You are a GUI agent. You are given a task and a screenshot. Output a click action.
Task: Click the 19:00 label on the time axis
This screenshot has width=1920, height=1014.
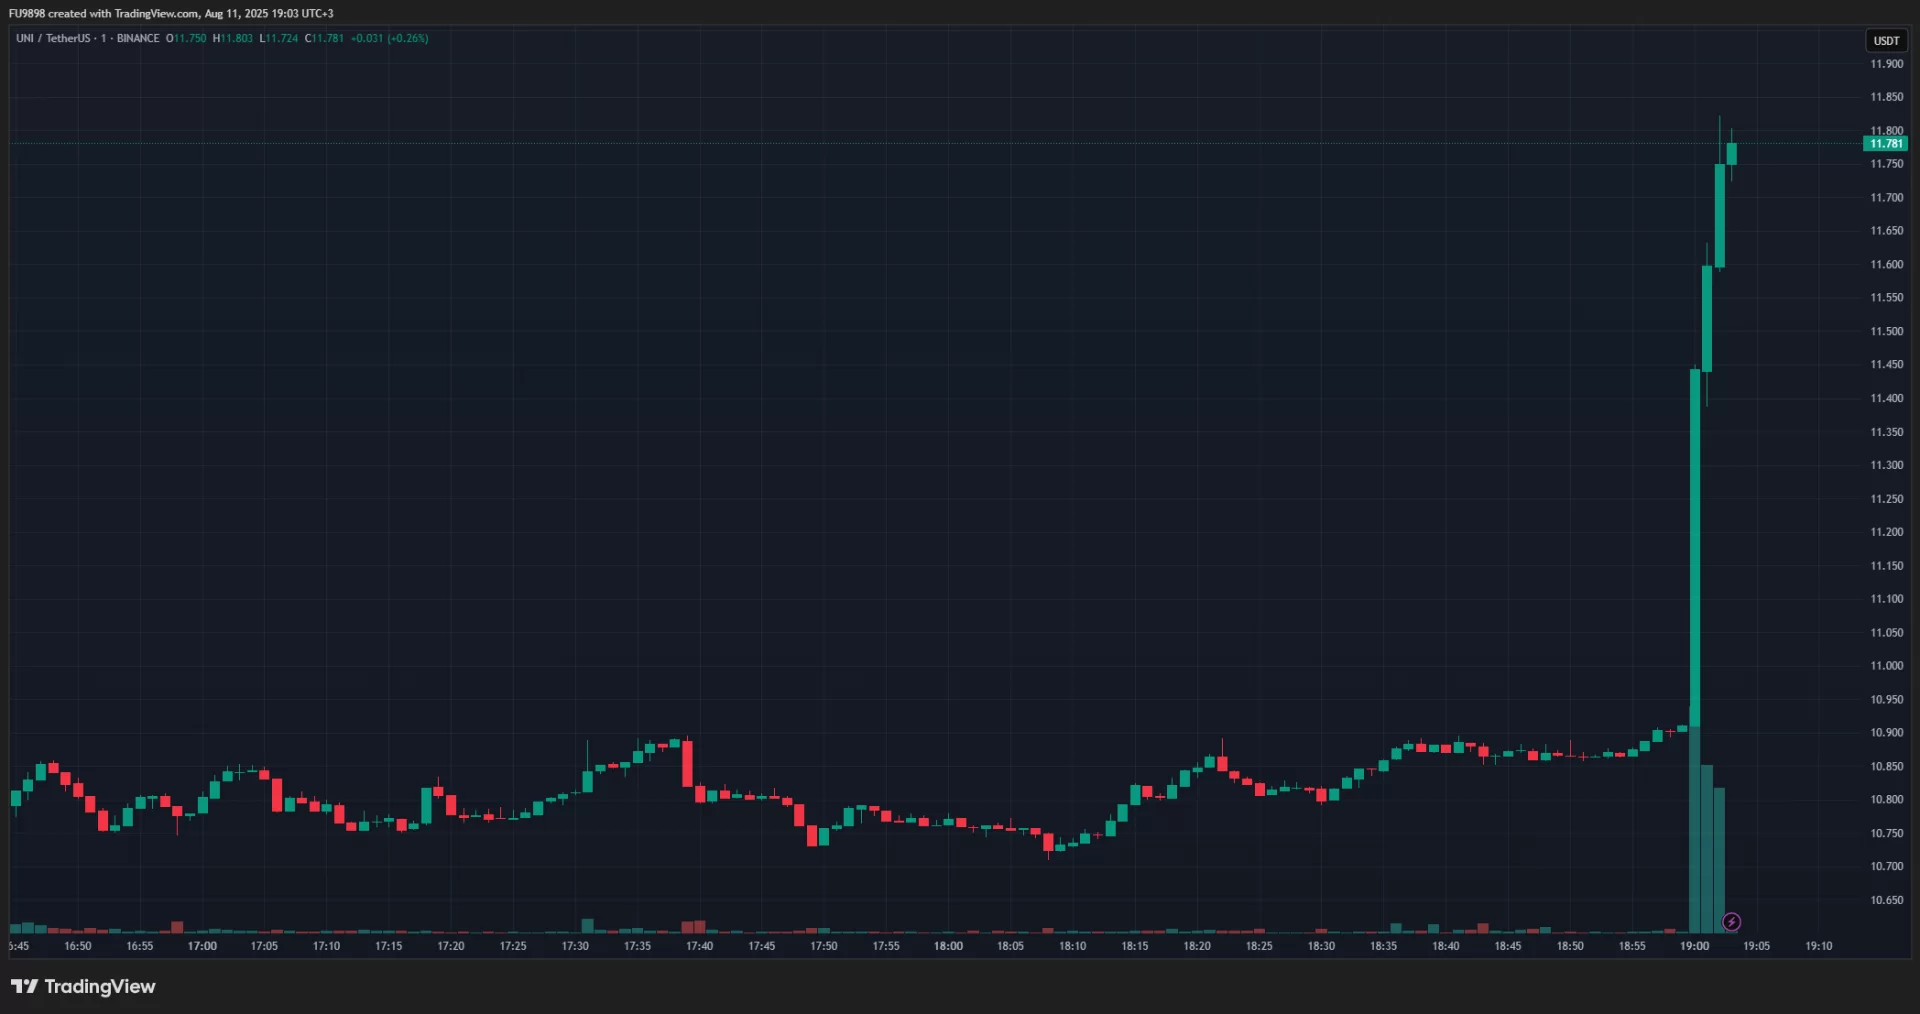pyautogui.click(x=1694, y=946)
